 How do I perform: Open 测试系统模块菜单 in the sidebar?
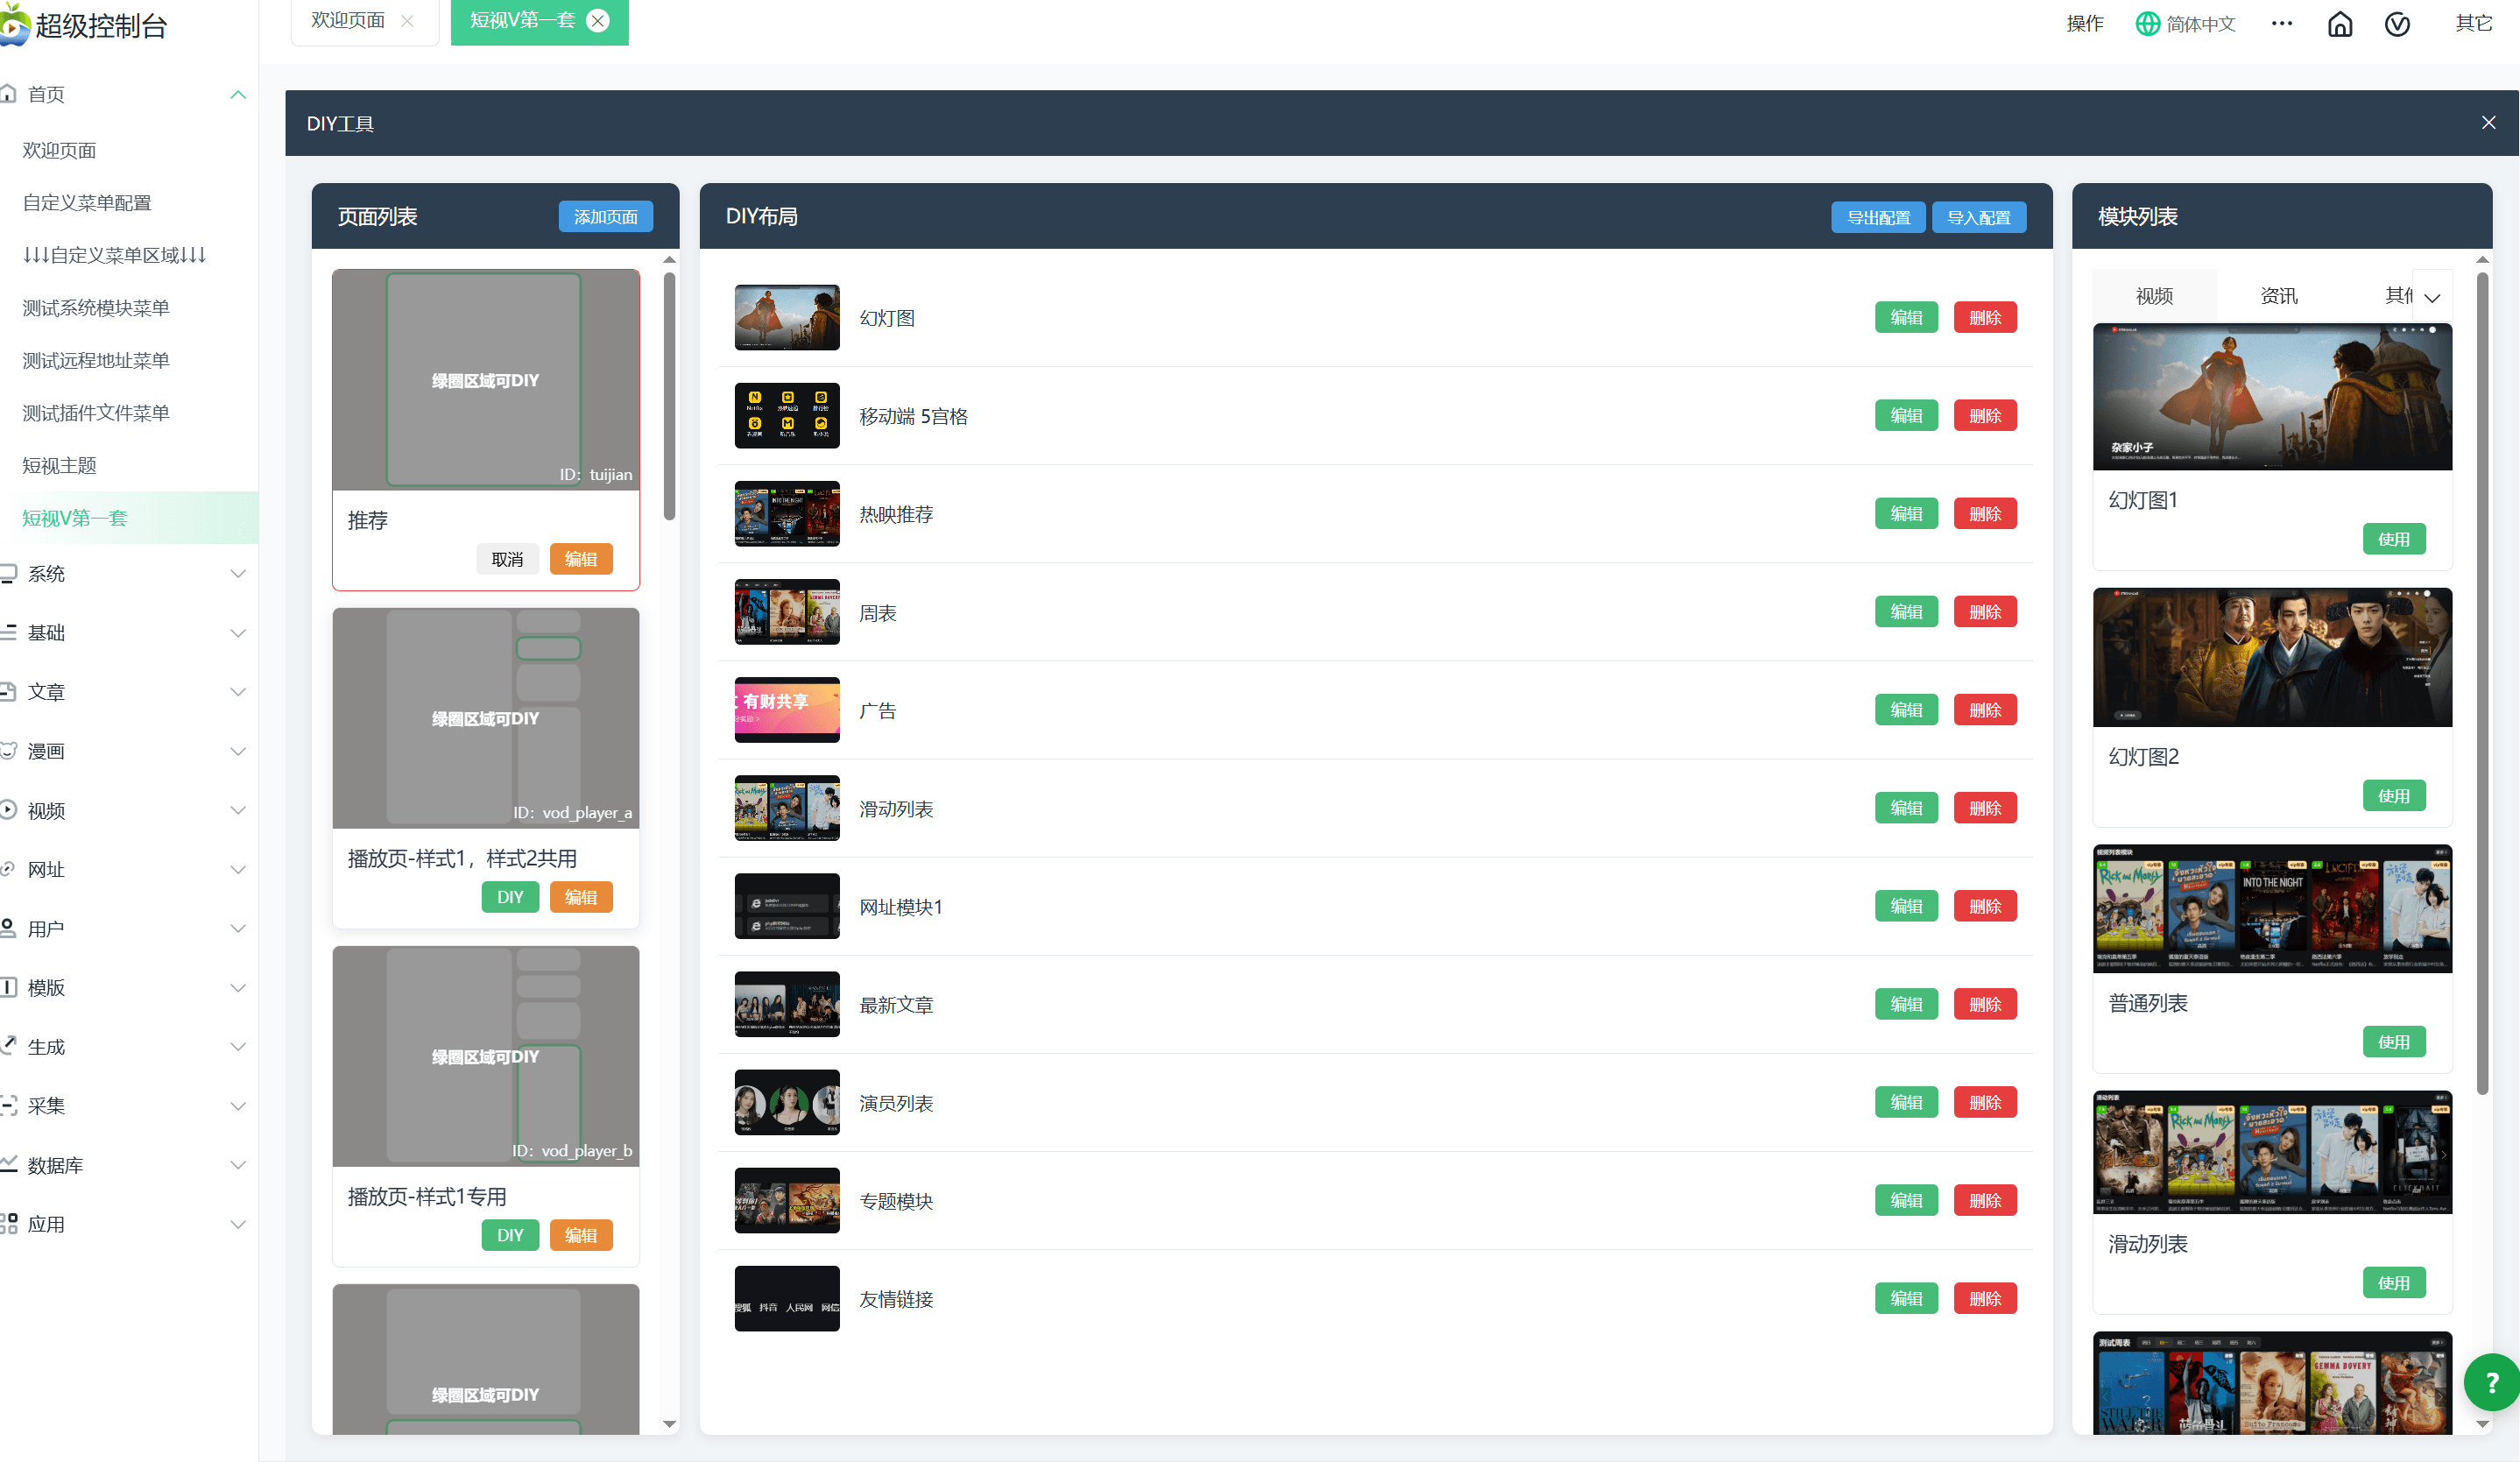coord(96,308)
